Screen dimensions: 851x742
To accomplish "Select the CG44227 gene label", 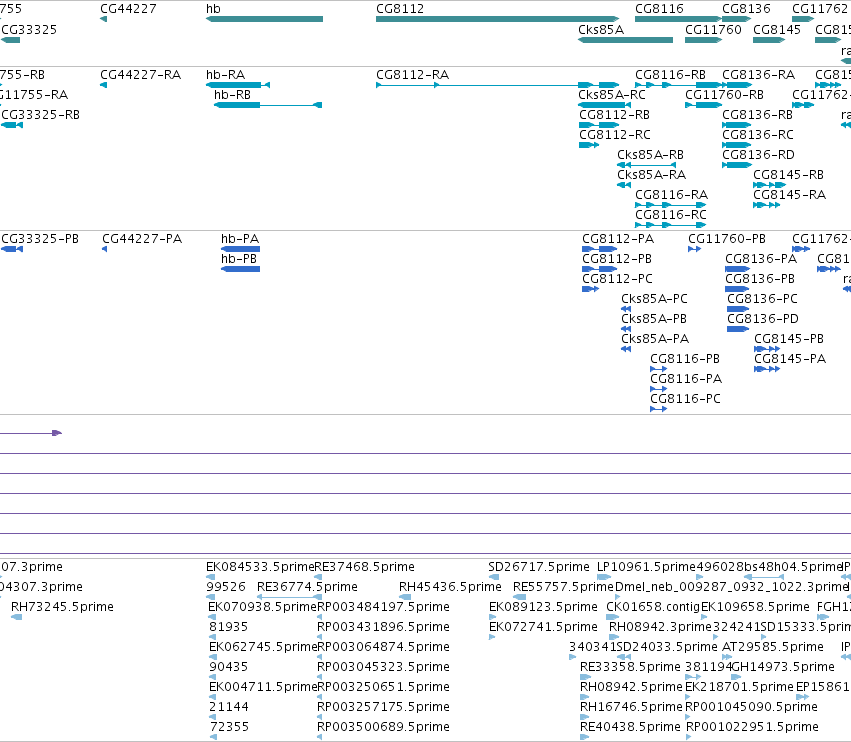I will 129,9.
